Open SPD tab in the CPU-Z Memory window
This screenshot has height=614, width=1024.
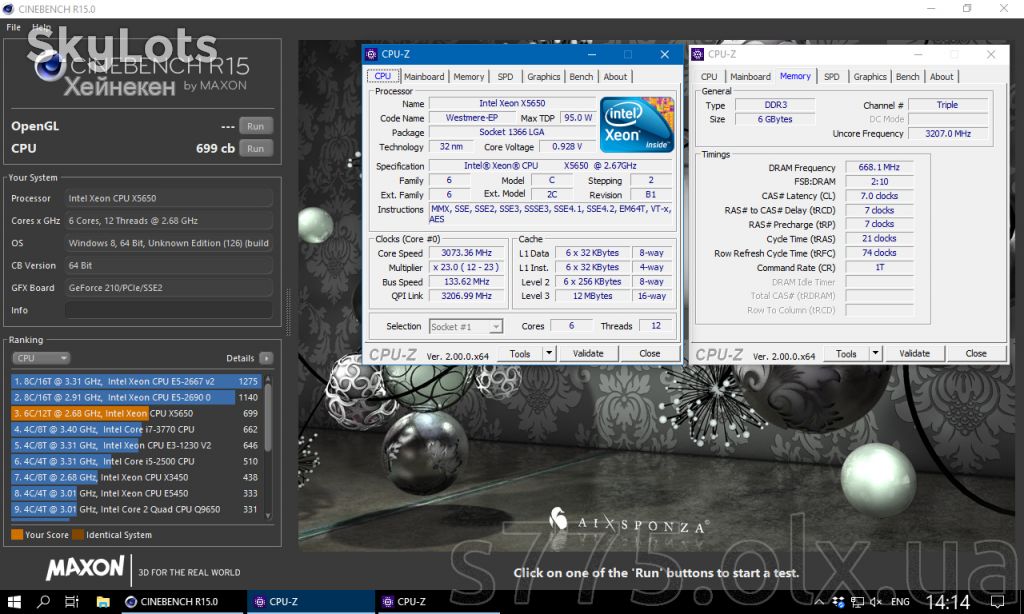pos(831,76)
